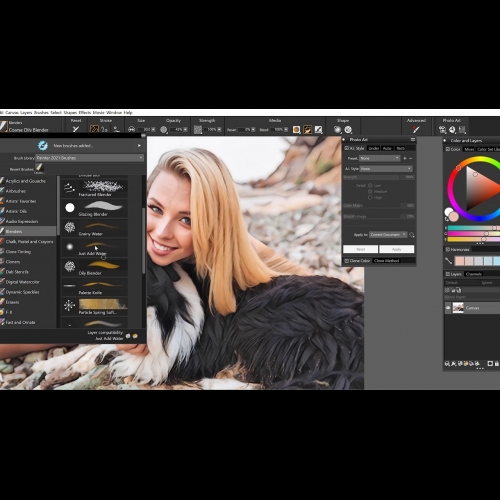Delete preset with the minus icon

410,158
